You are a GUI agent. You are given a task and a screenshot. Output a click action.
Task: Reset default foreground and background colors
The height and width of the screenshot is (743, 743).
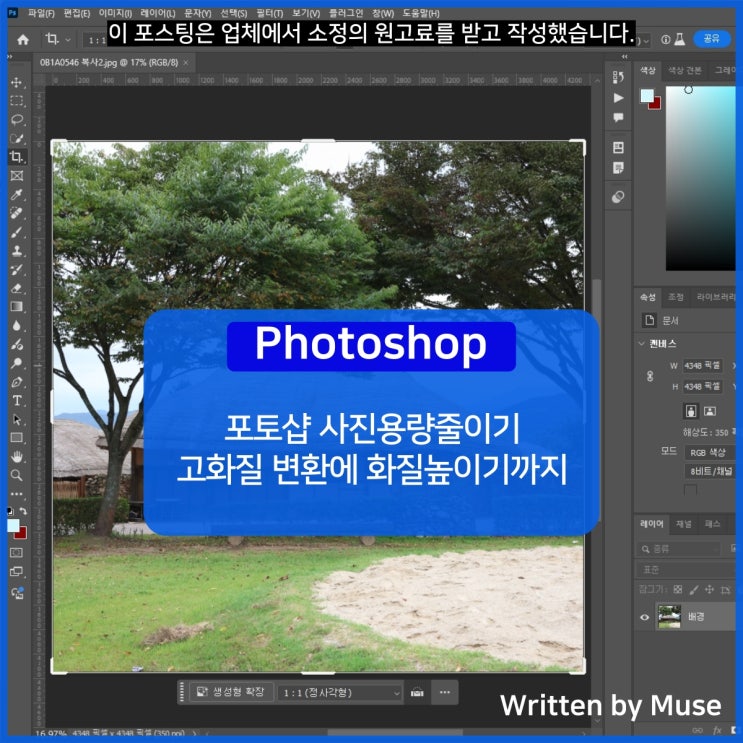pos(10,511)
